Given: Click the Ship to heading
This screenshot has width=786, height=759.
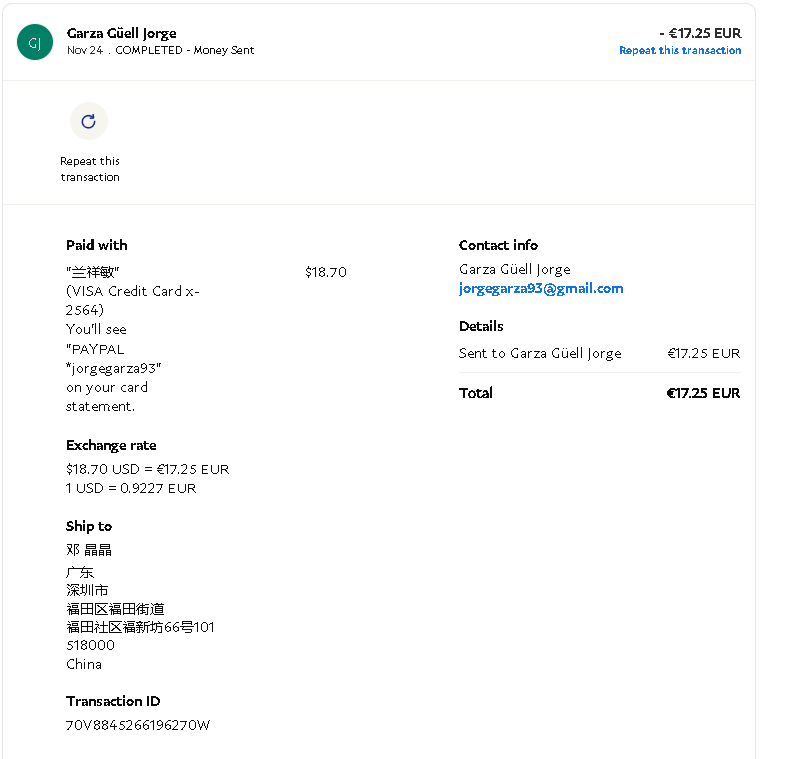Looking at the screenshot, I should (x=89, y=526).
